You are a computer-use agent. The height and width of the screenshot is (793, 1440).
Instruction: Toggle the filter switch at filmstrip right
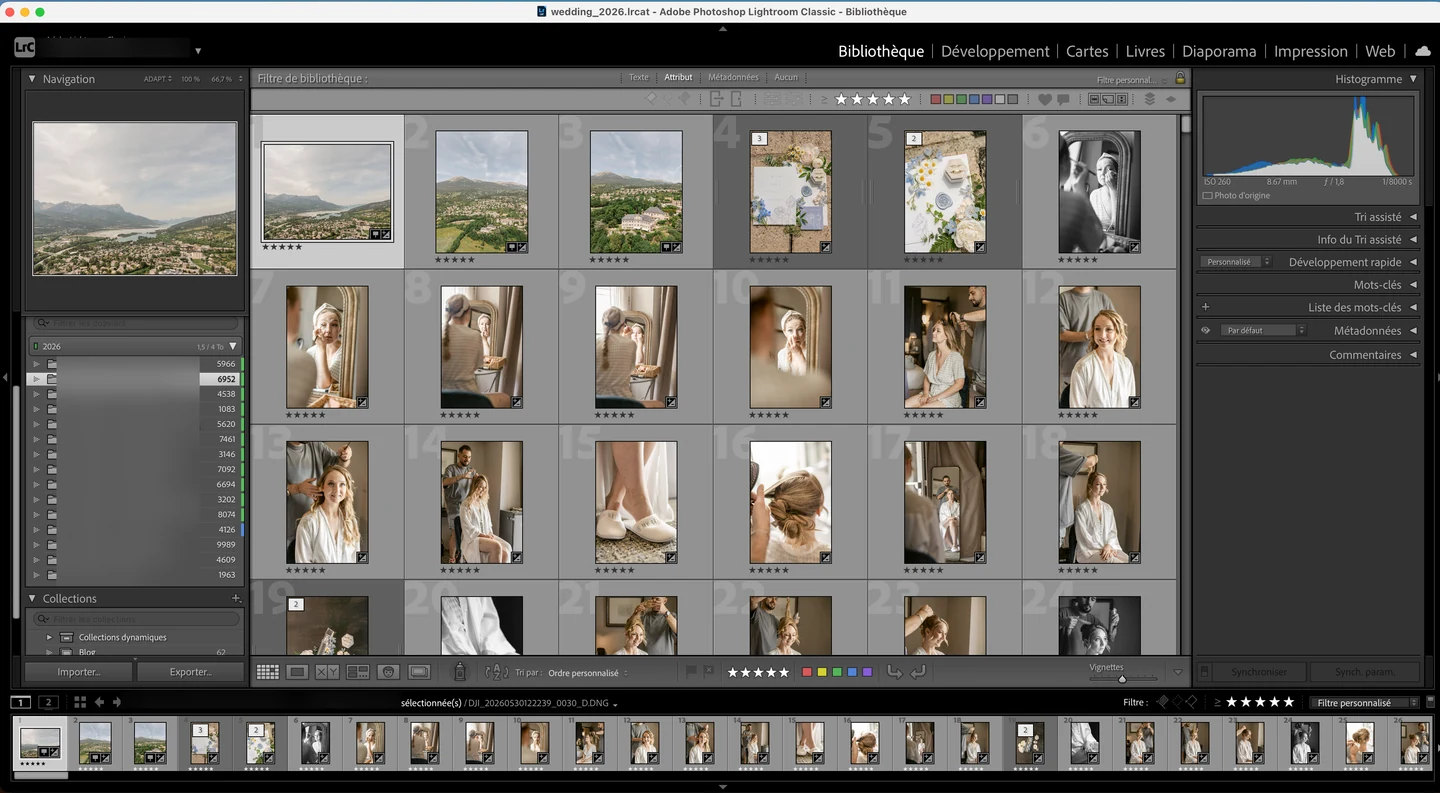pos(1431,702)
